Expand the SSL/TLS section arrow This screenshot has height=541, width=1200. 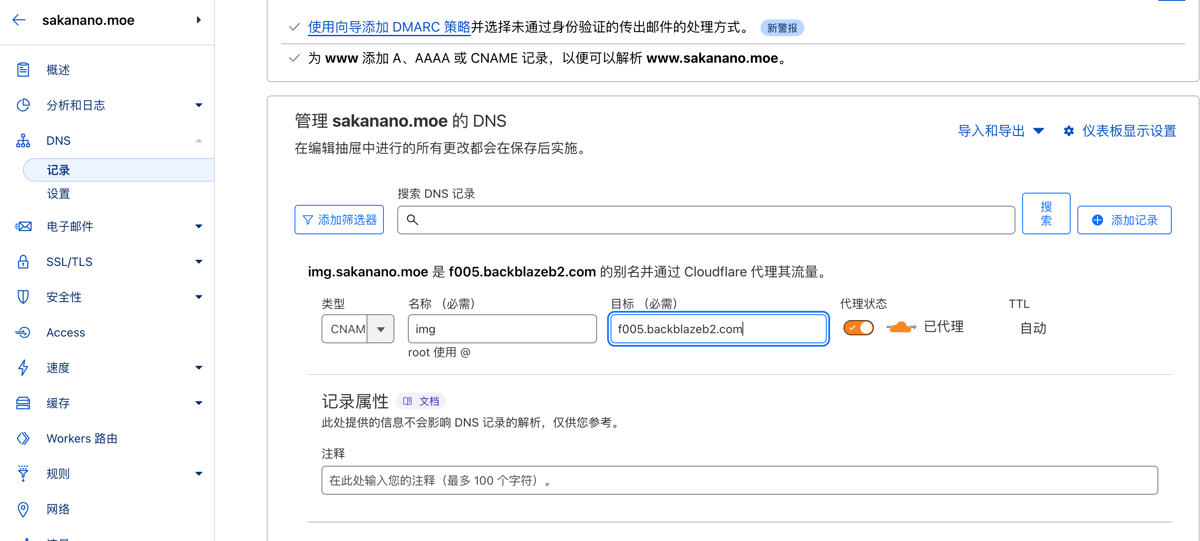coord(198,262)
